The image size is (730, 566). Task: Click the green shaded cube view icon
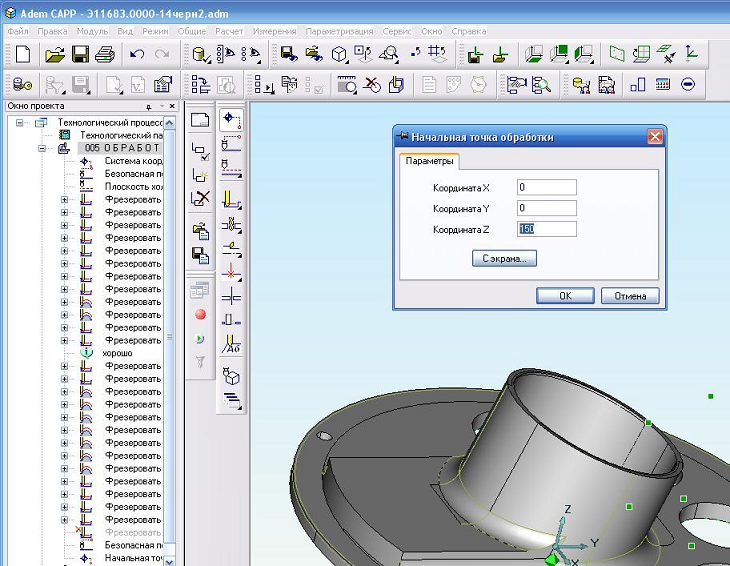(559, 54)
